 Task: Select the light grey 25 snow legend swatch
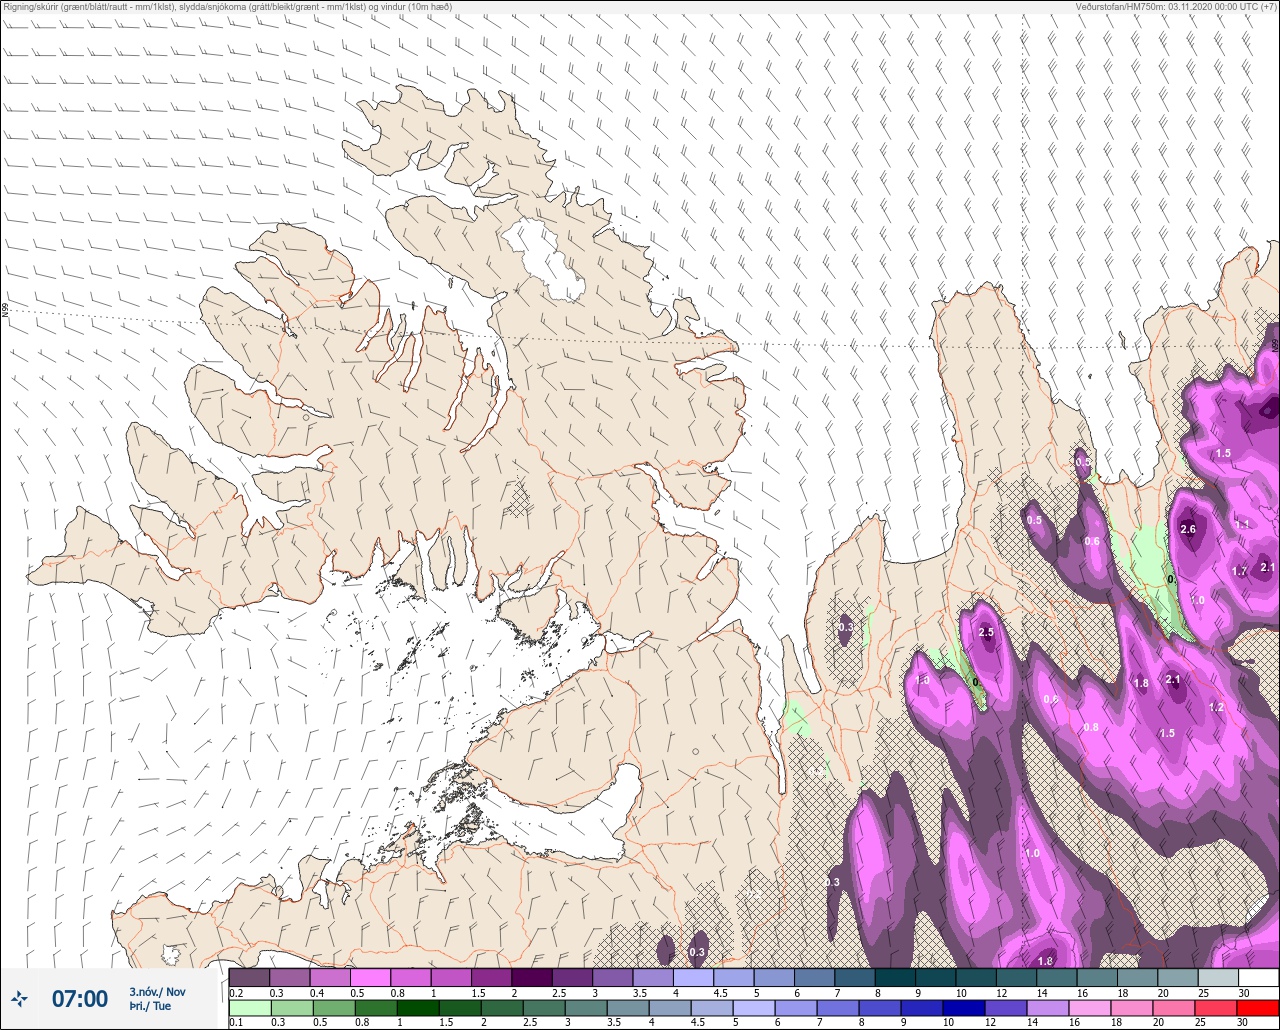[1218, 977]
